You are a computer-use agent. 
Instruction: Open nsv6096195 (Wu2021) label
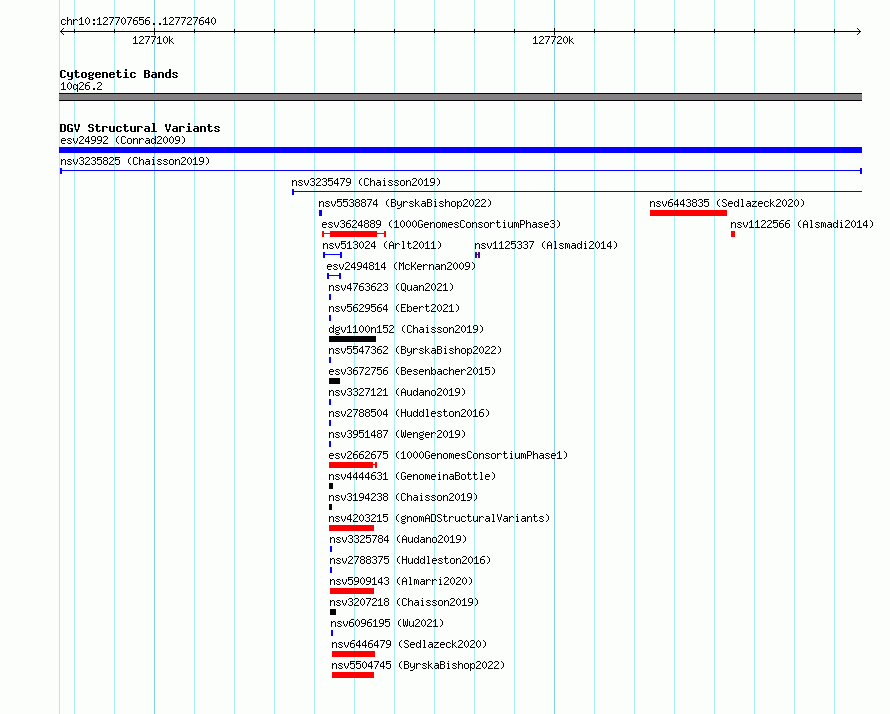387,623
